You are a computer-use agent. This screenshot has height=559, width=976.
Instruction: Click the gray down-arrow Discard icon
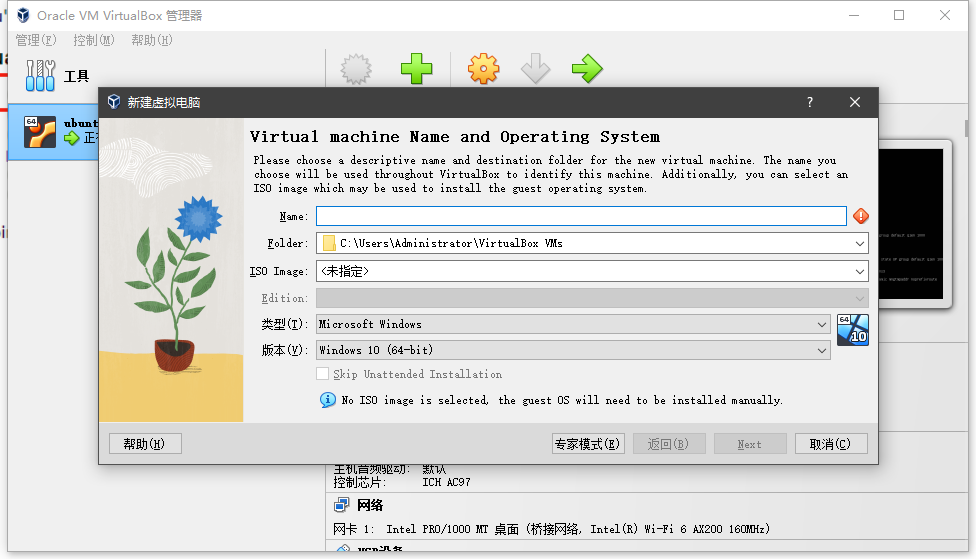(x=535, y=68)
